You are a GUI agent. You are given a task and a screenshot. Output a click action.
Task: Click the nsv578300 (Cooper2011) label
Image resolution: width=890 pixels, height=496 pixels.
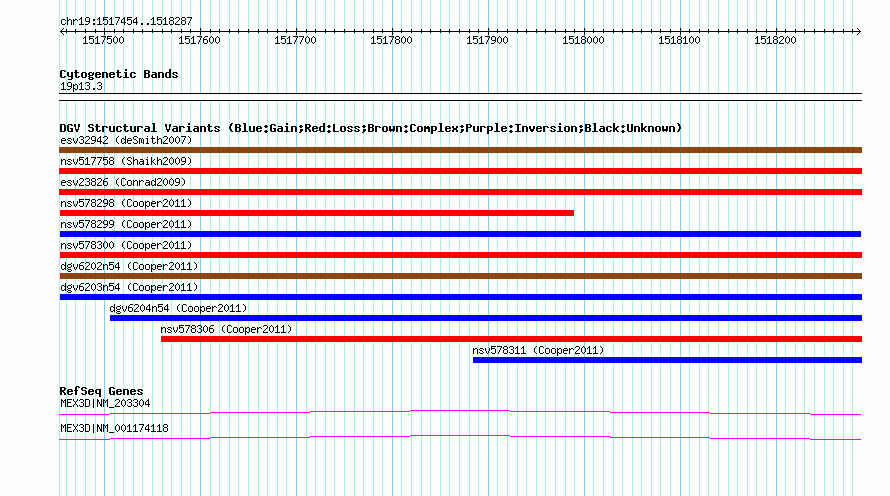coord(126,245)
